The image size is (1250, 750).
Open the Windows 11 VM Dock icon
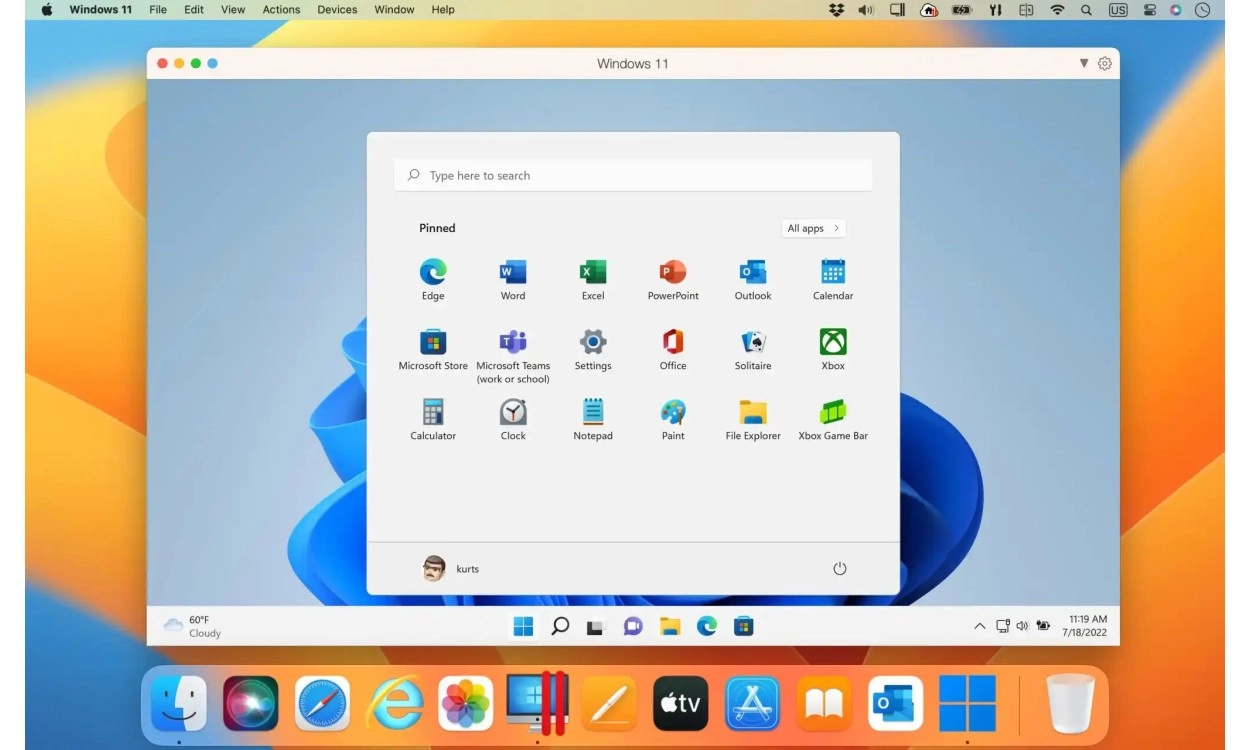click(x=968, y=703)
